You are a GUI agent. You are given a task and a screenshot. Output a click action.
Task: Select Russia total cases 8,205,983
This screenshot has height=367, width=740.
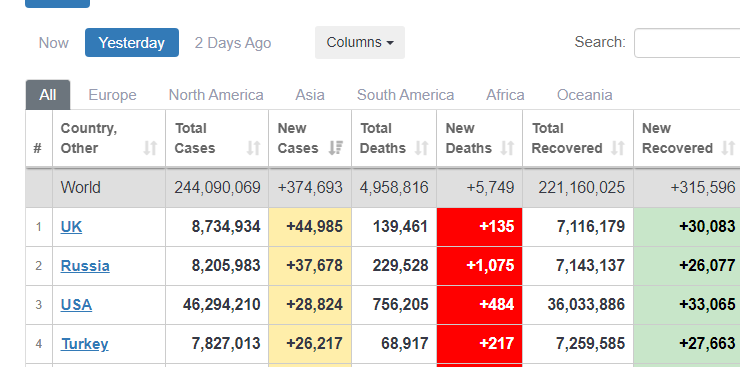226,266
